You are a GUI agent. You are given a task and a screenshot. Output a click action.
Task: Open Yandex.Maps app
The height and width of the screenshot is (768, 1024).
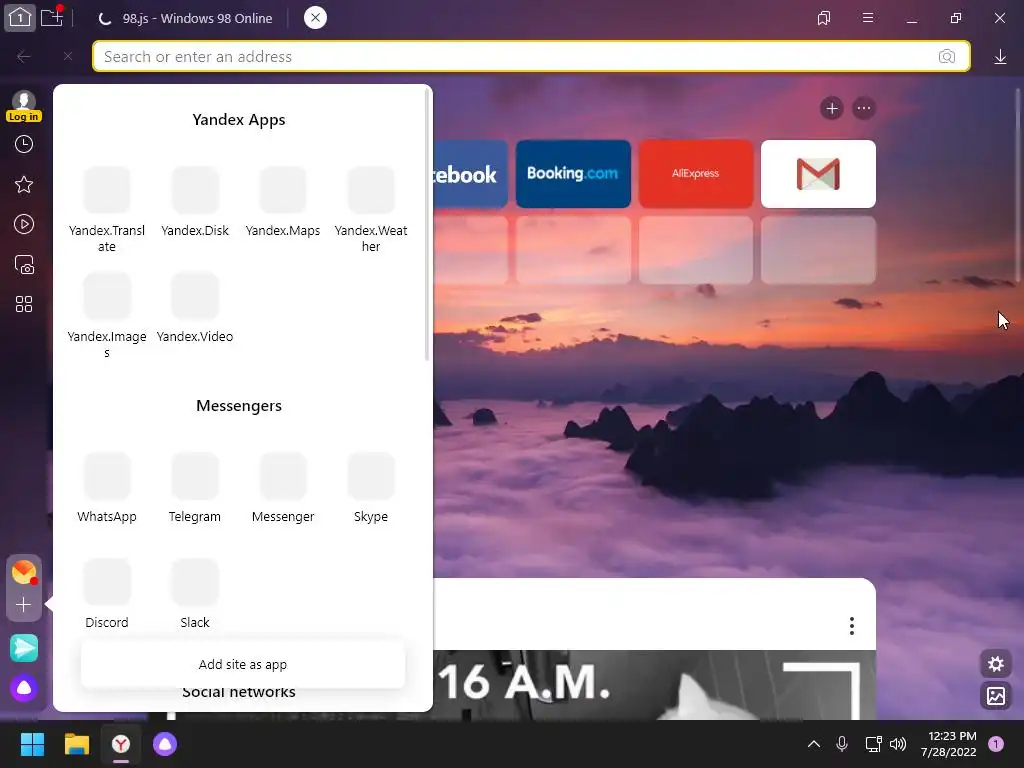283,202
